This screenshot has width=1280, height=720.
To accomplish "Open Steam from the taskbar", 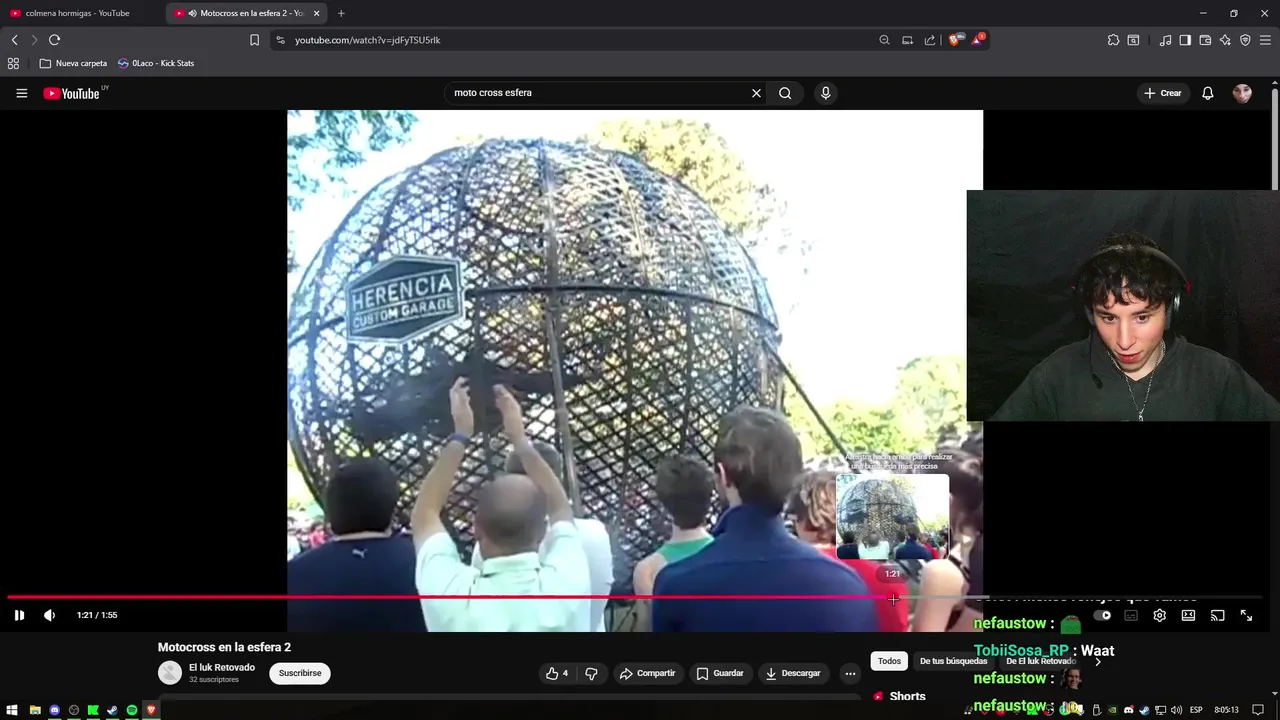I will (x=112, y=710).
